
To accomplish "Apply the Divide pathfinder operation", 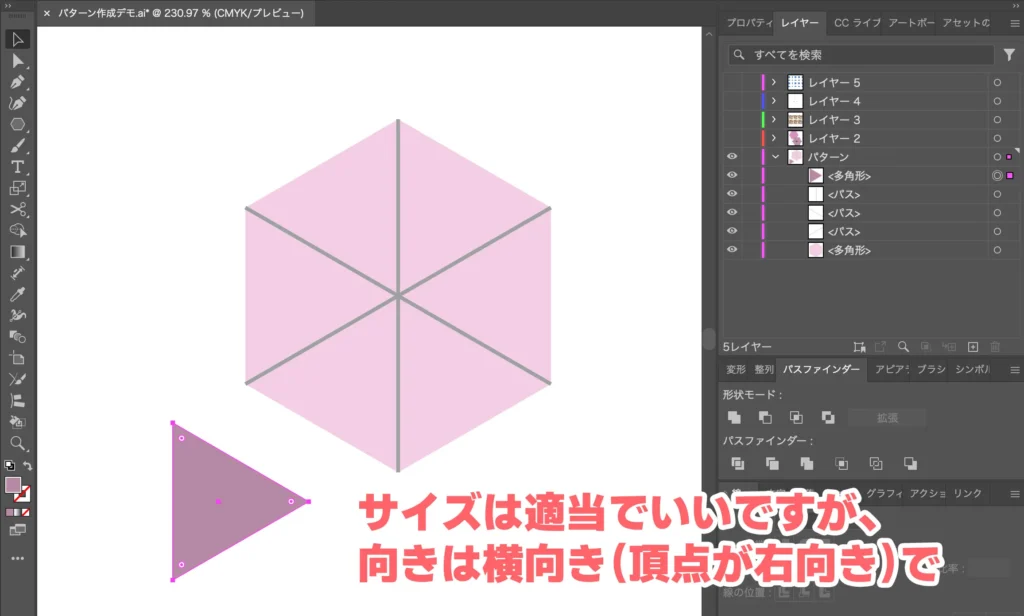I will pyautogui.click(x=738, y=463).
